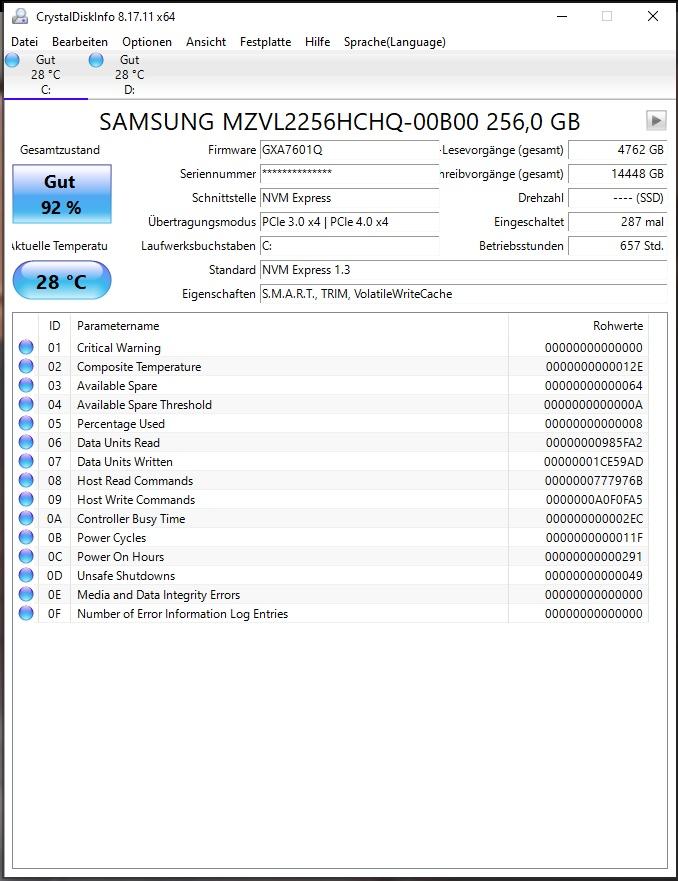Select the Power On Hours parameter name
Viewport: 678px width, 881px height.
tap(120, 557)
